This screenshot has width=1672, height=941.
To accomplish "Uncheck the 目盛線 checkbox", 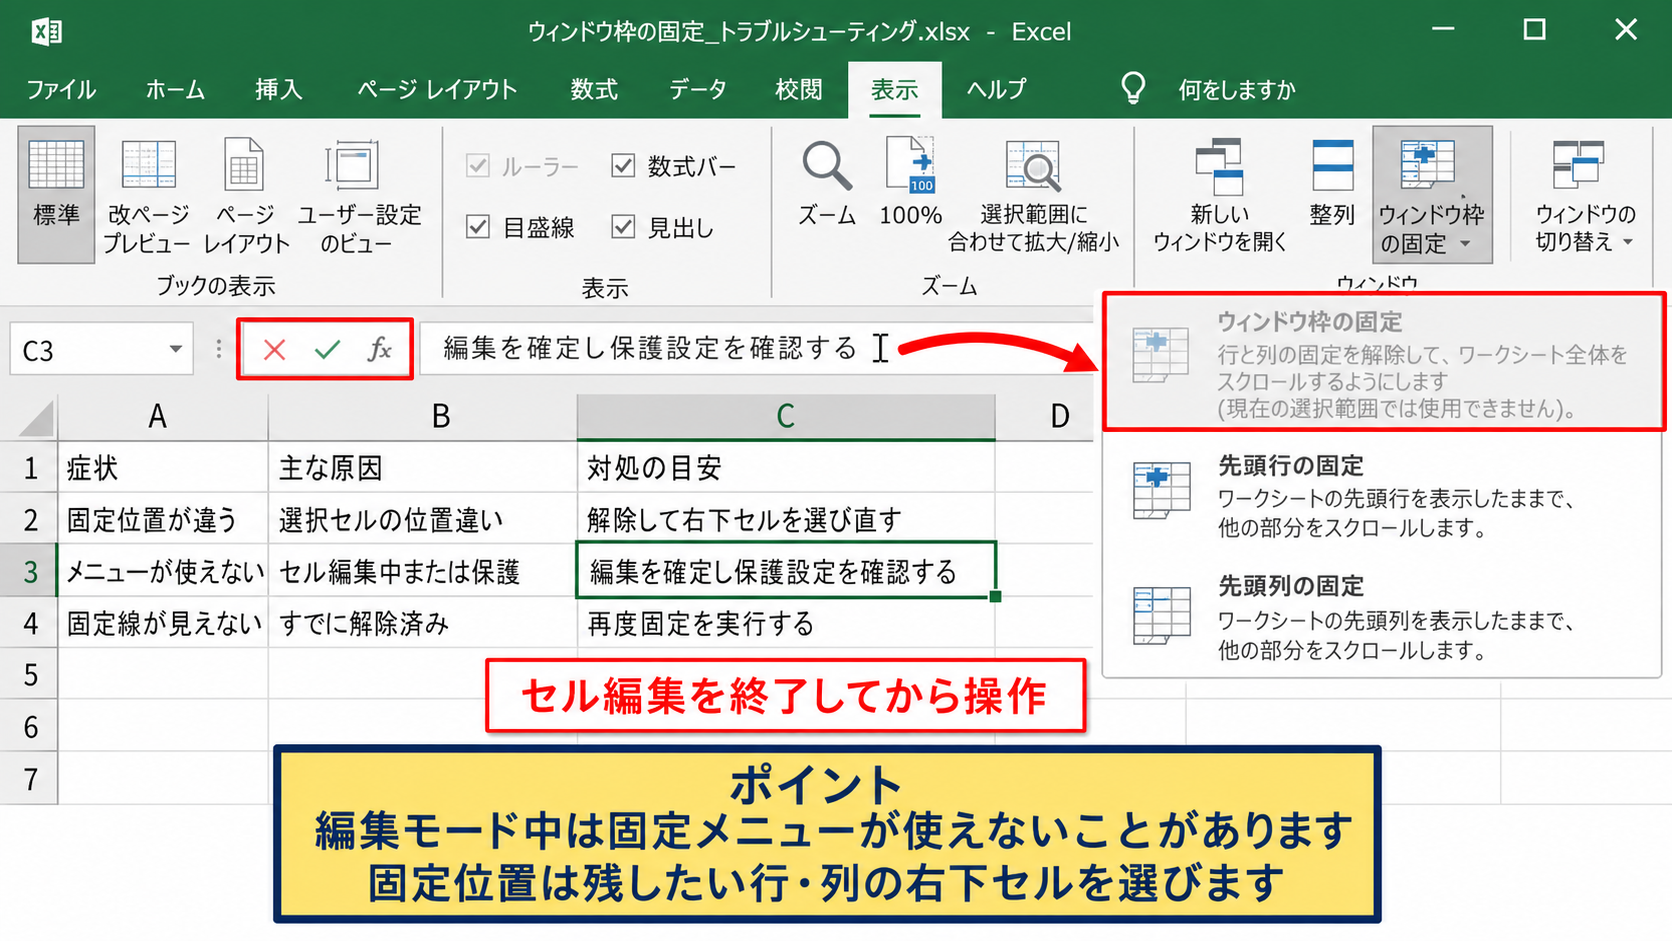I will coord(478,227).
